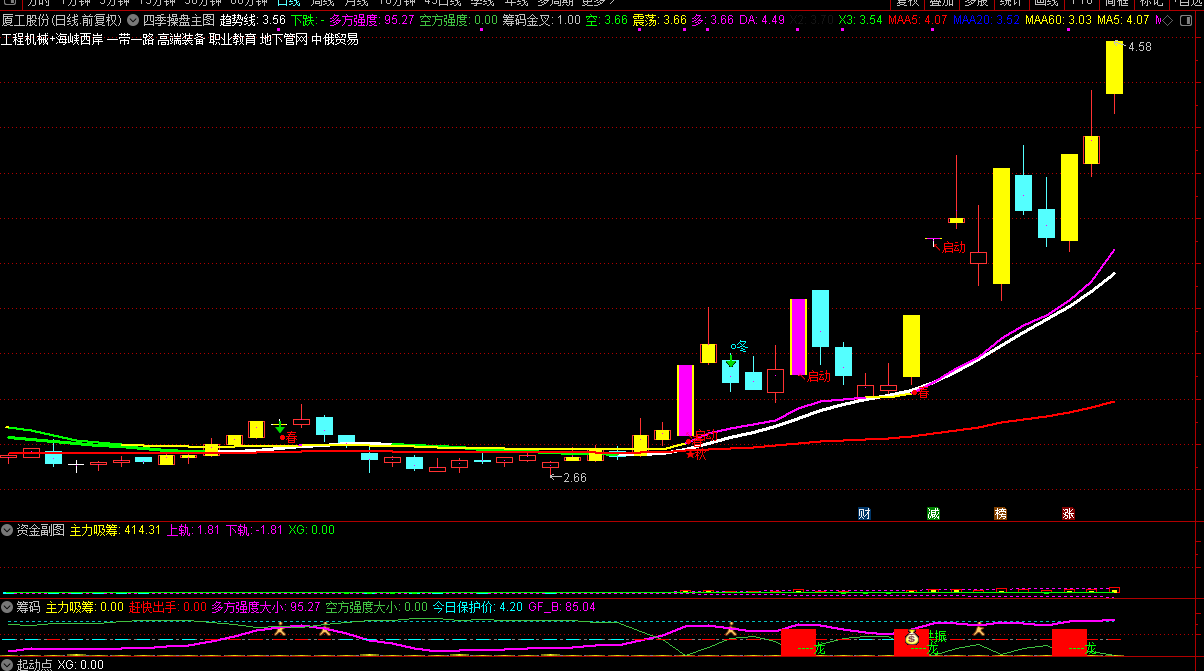1204x671 pixels.
Task: Click the GF_B: 85.04 value
Action: (x=561, y=606)
